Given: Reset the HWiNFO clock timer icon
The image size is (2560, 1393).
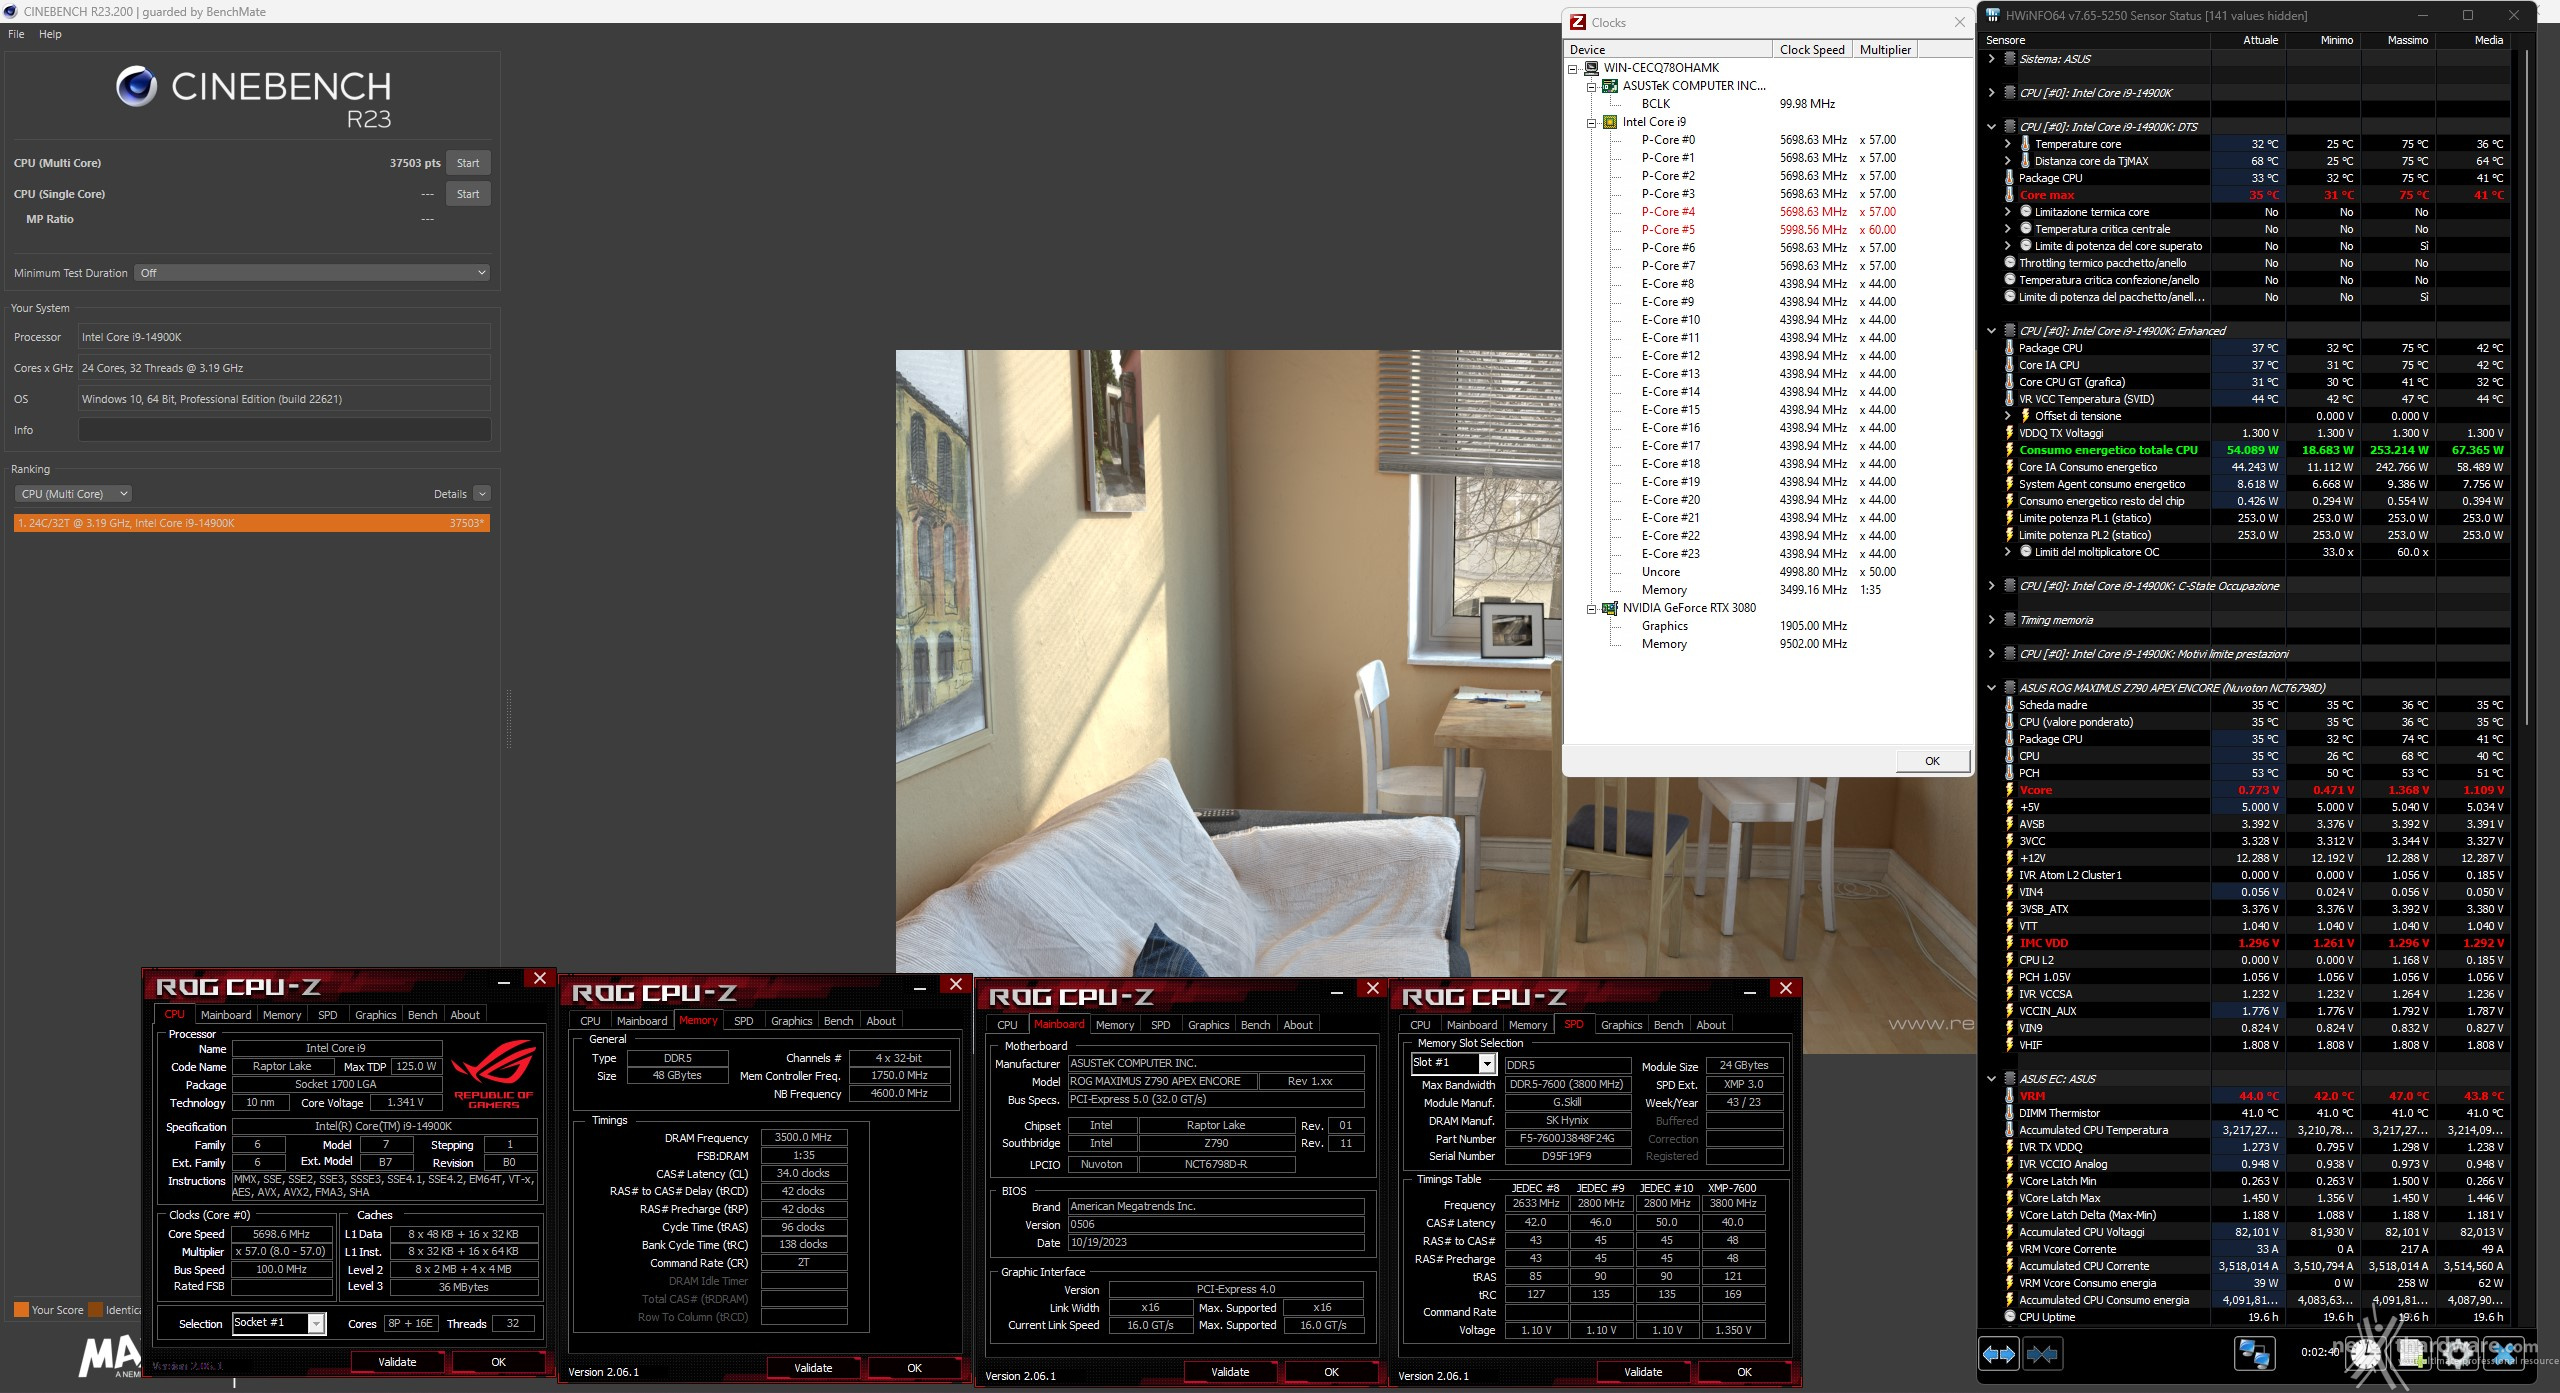Looking at the screenshot, I should pos(2365,1353).
